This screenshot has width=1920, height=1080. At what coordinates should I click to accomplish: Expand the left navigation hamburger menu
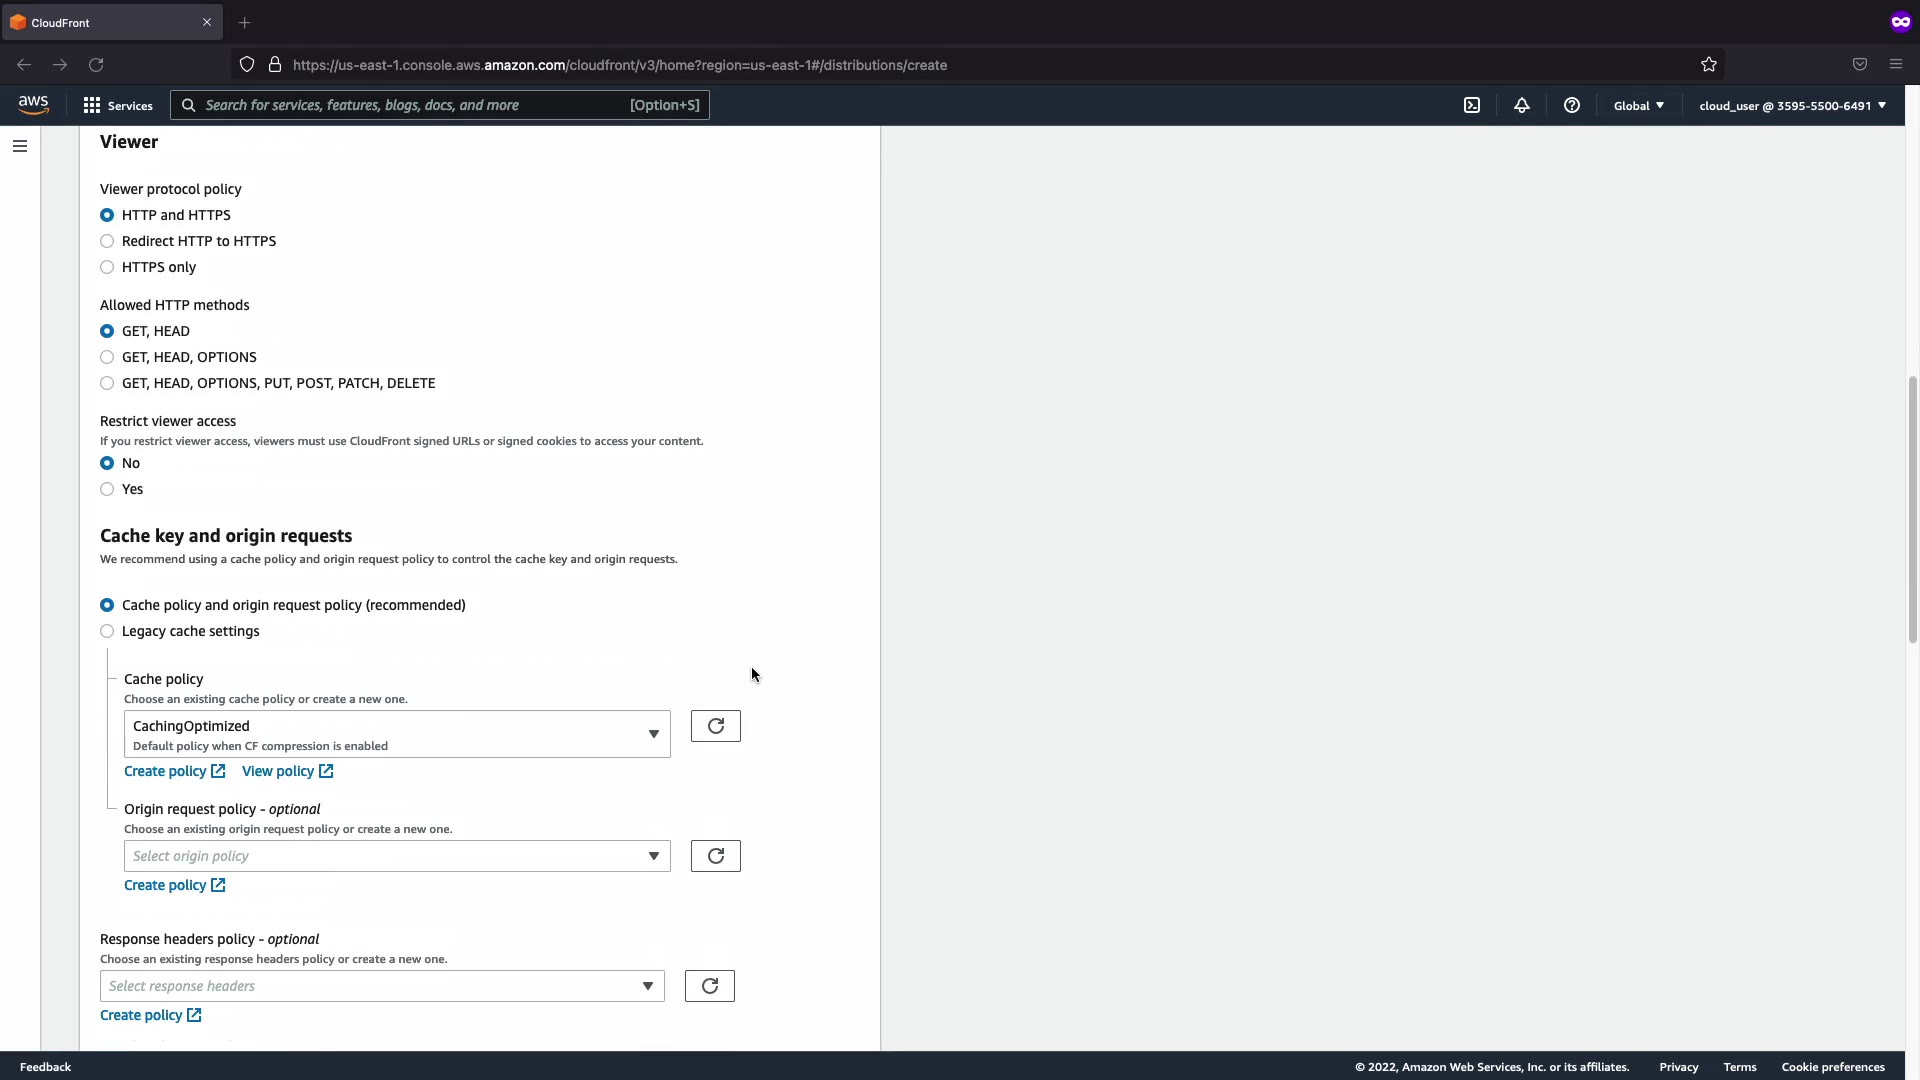tap(19, 146)
